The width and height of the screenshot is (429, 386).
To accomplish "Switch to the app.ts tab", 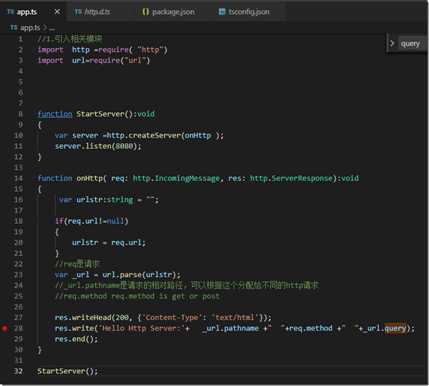I will click(x=32, y=12).
